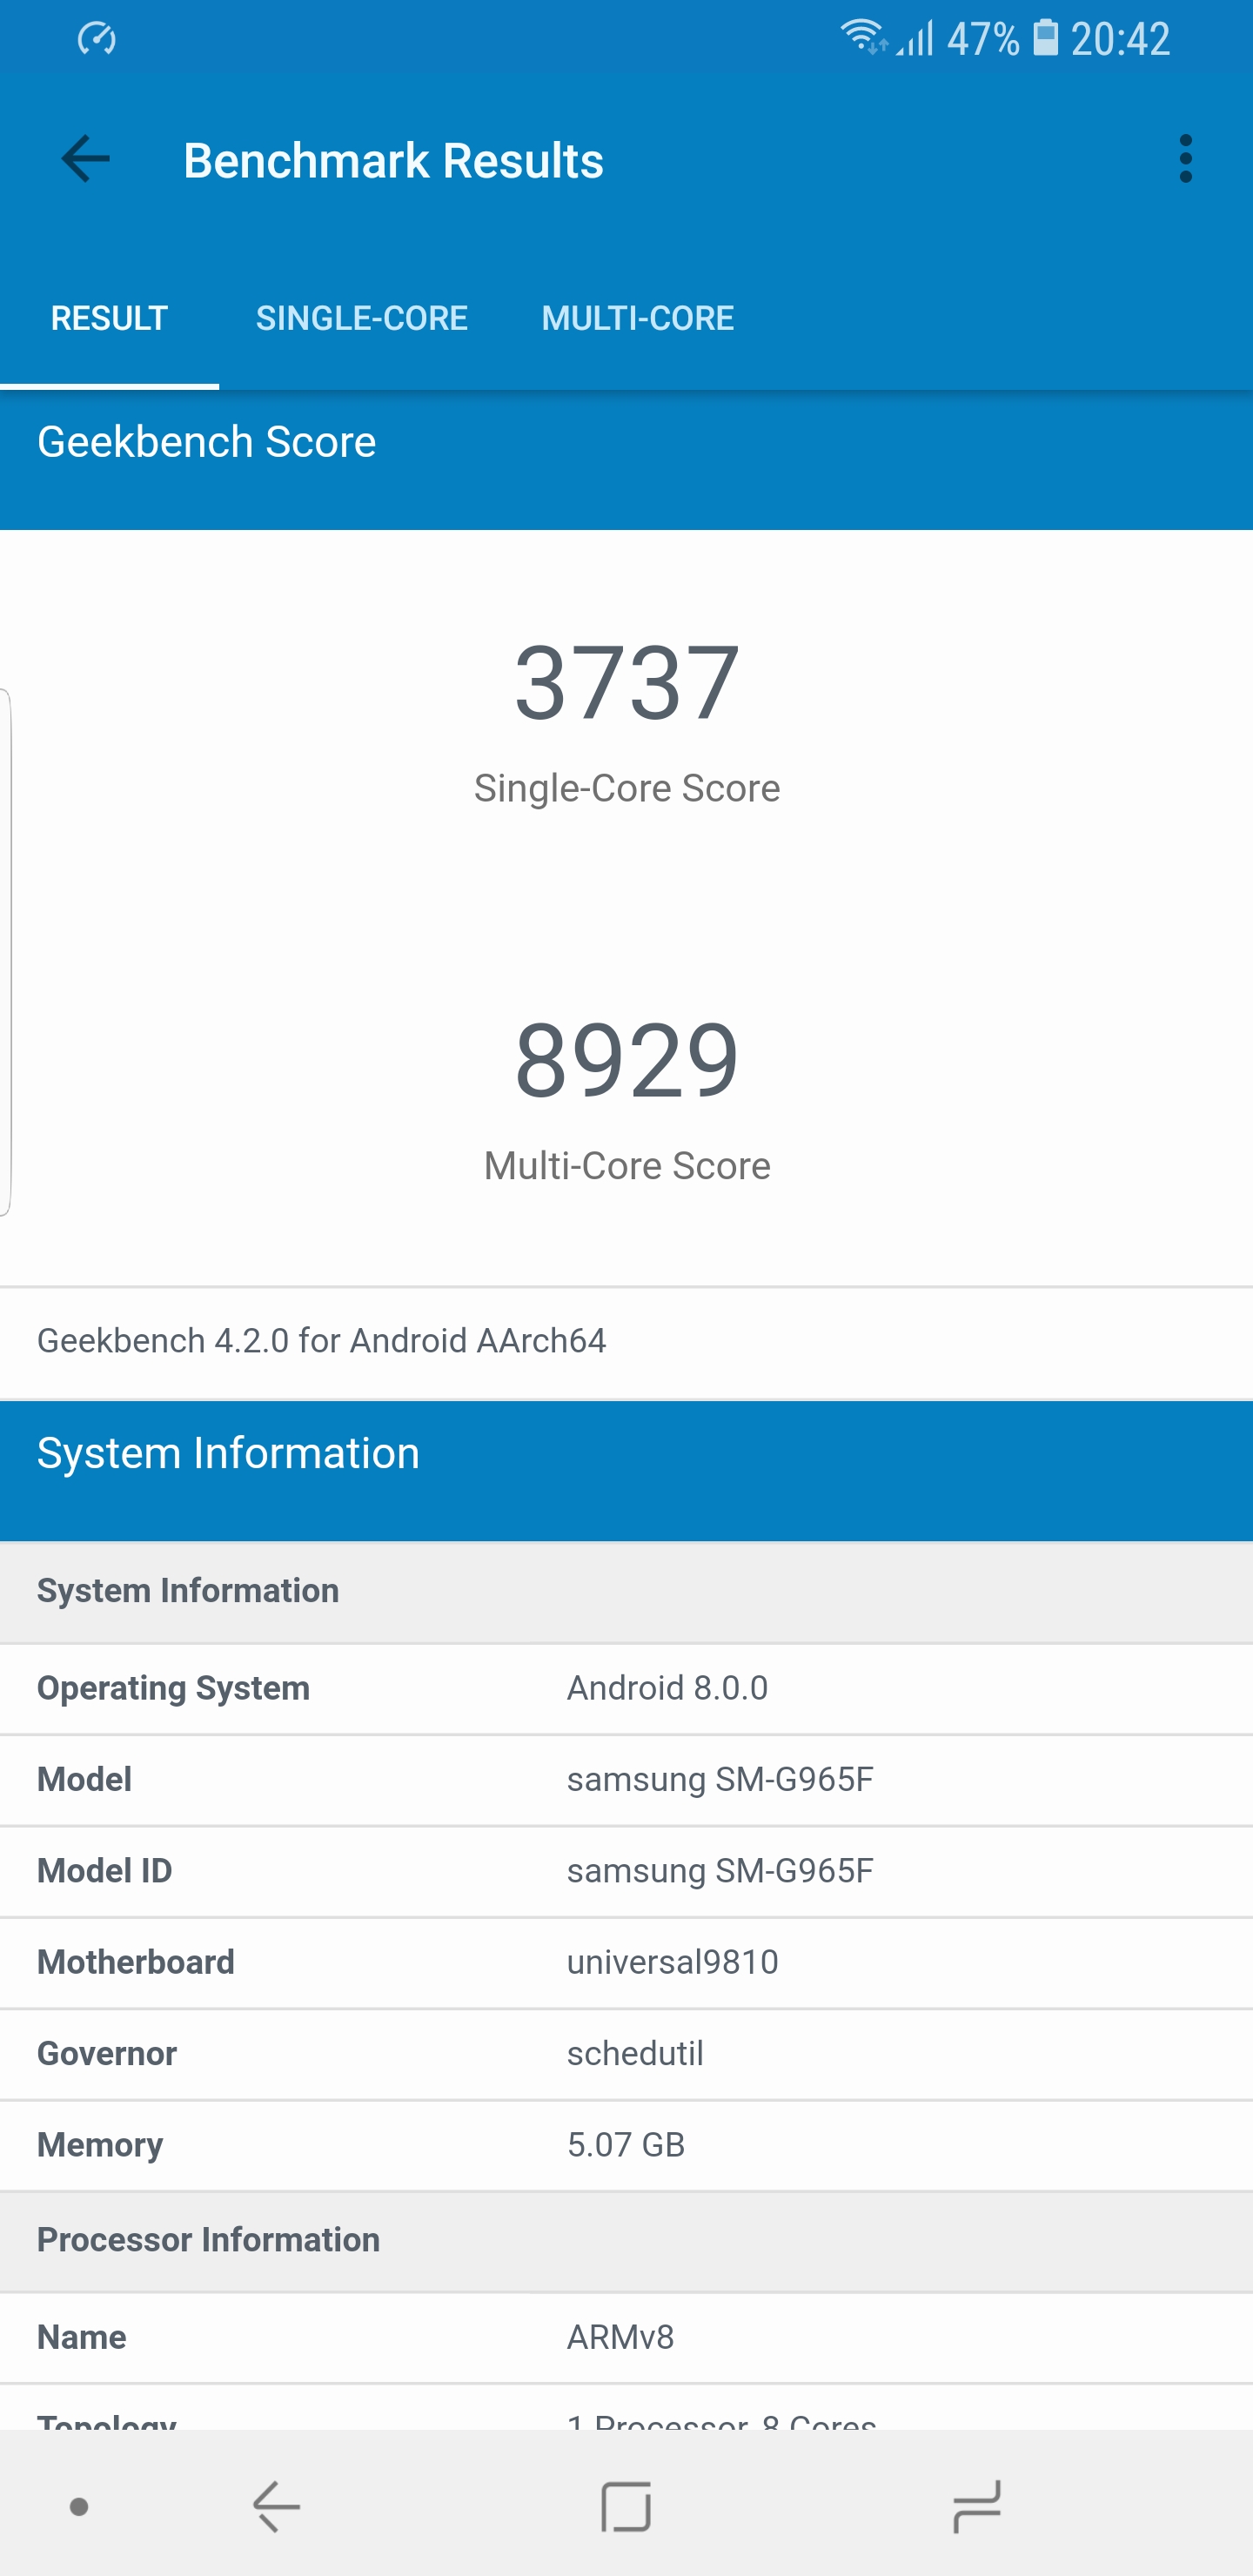Image resolution: width=1253 pixels, height=2576 pixels.
Task: Tap the Wi-Fi status icon
Action: tap(862, 38)
